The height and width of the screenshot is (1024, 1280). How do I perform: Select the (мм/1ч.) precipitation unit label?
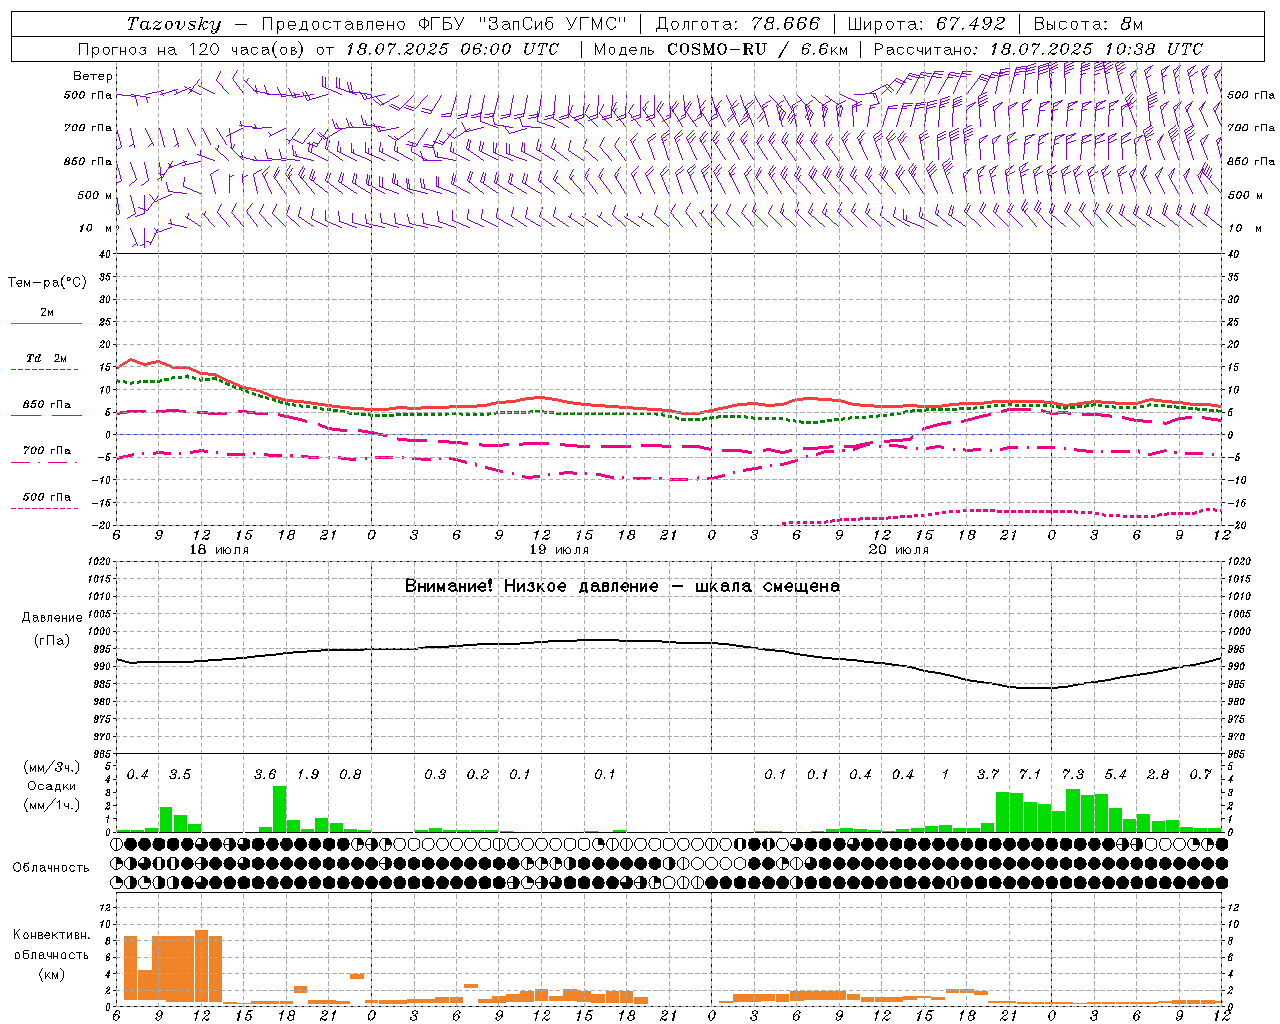[x=52, y=805]
